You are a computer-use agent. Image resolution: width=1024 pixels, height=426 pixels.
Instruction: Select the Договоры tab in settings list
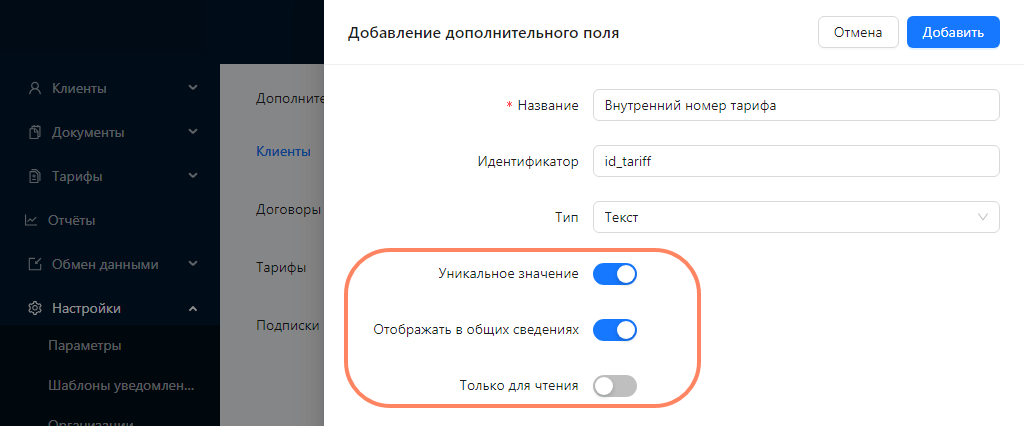point(288,210)
